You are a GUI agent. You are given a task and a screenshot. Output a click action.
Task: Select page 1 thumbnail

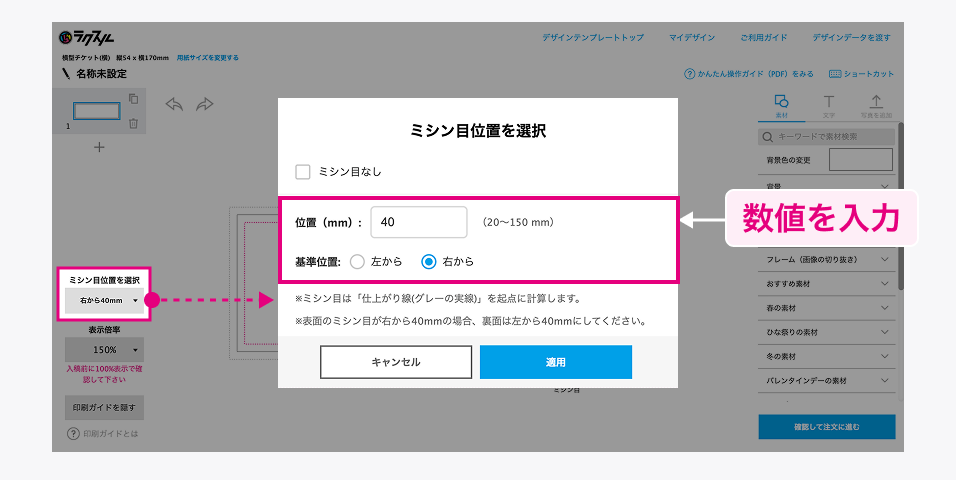96,111
